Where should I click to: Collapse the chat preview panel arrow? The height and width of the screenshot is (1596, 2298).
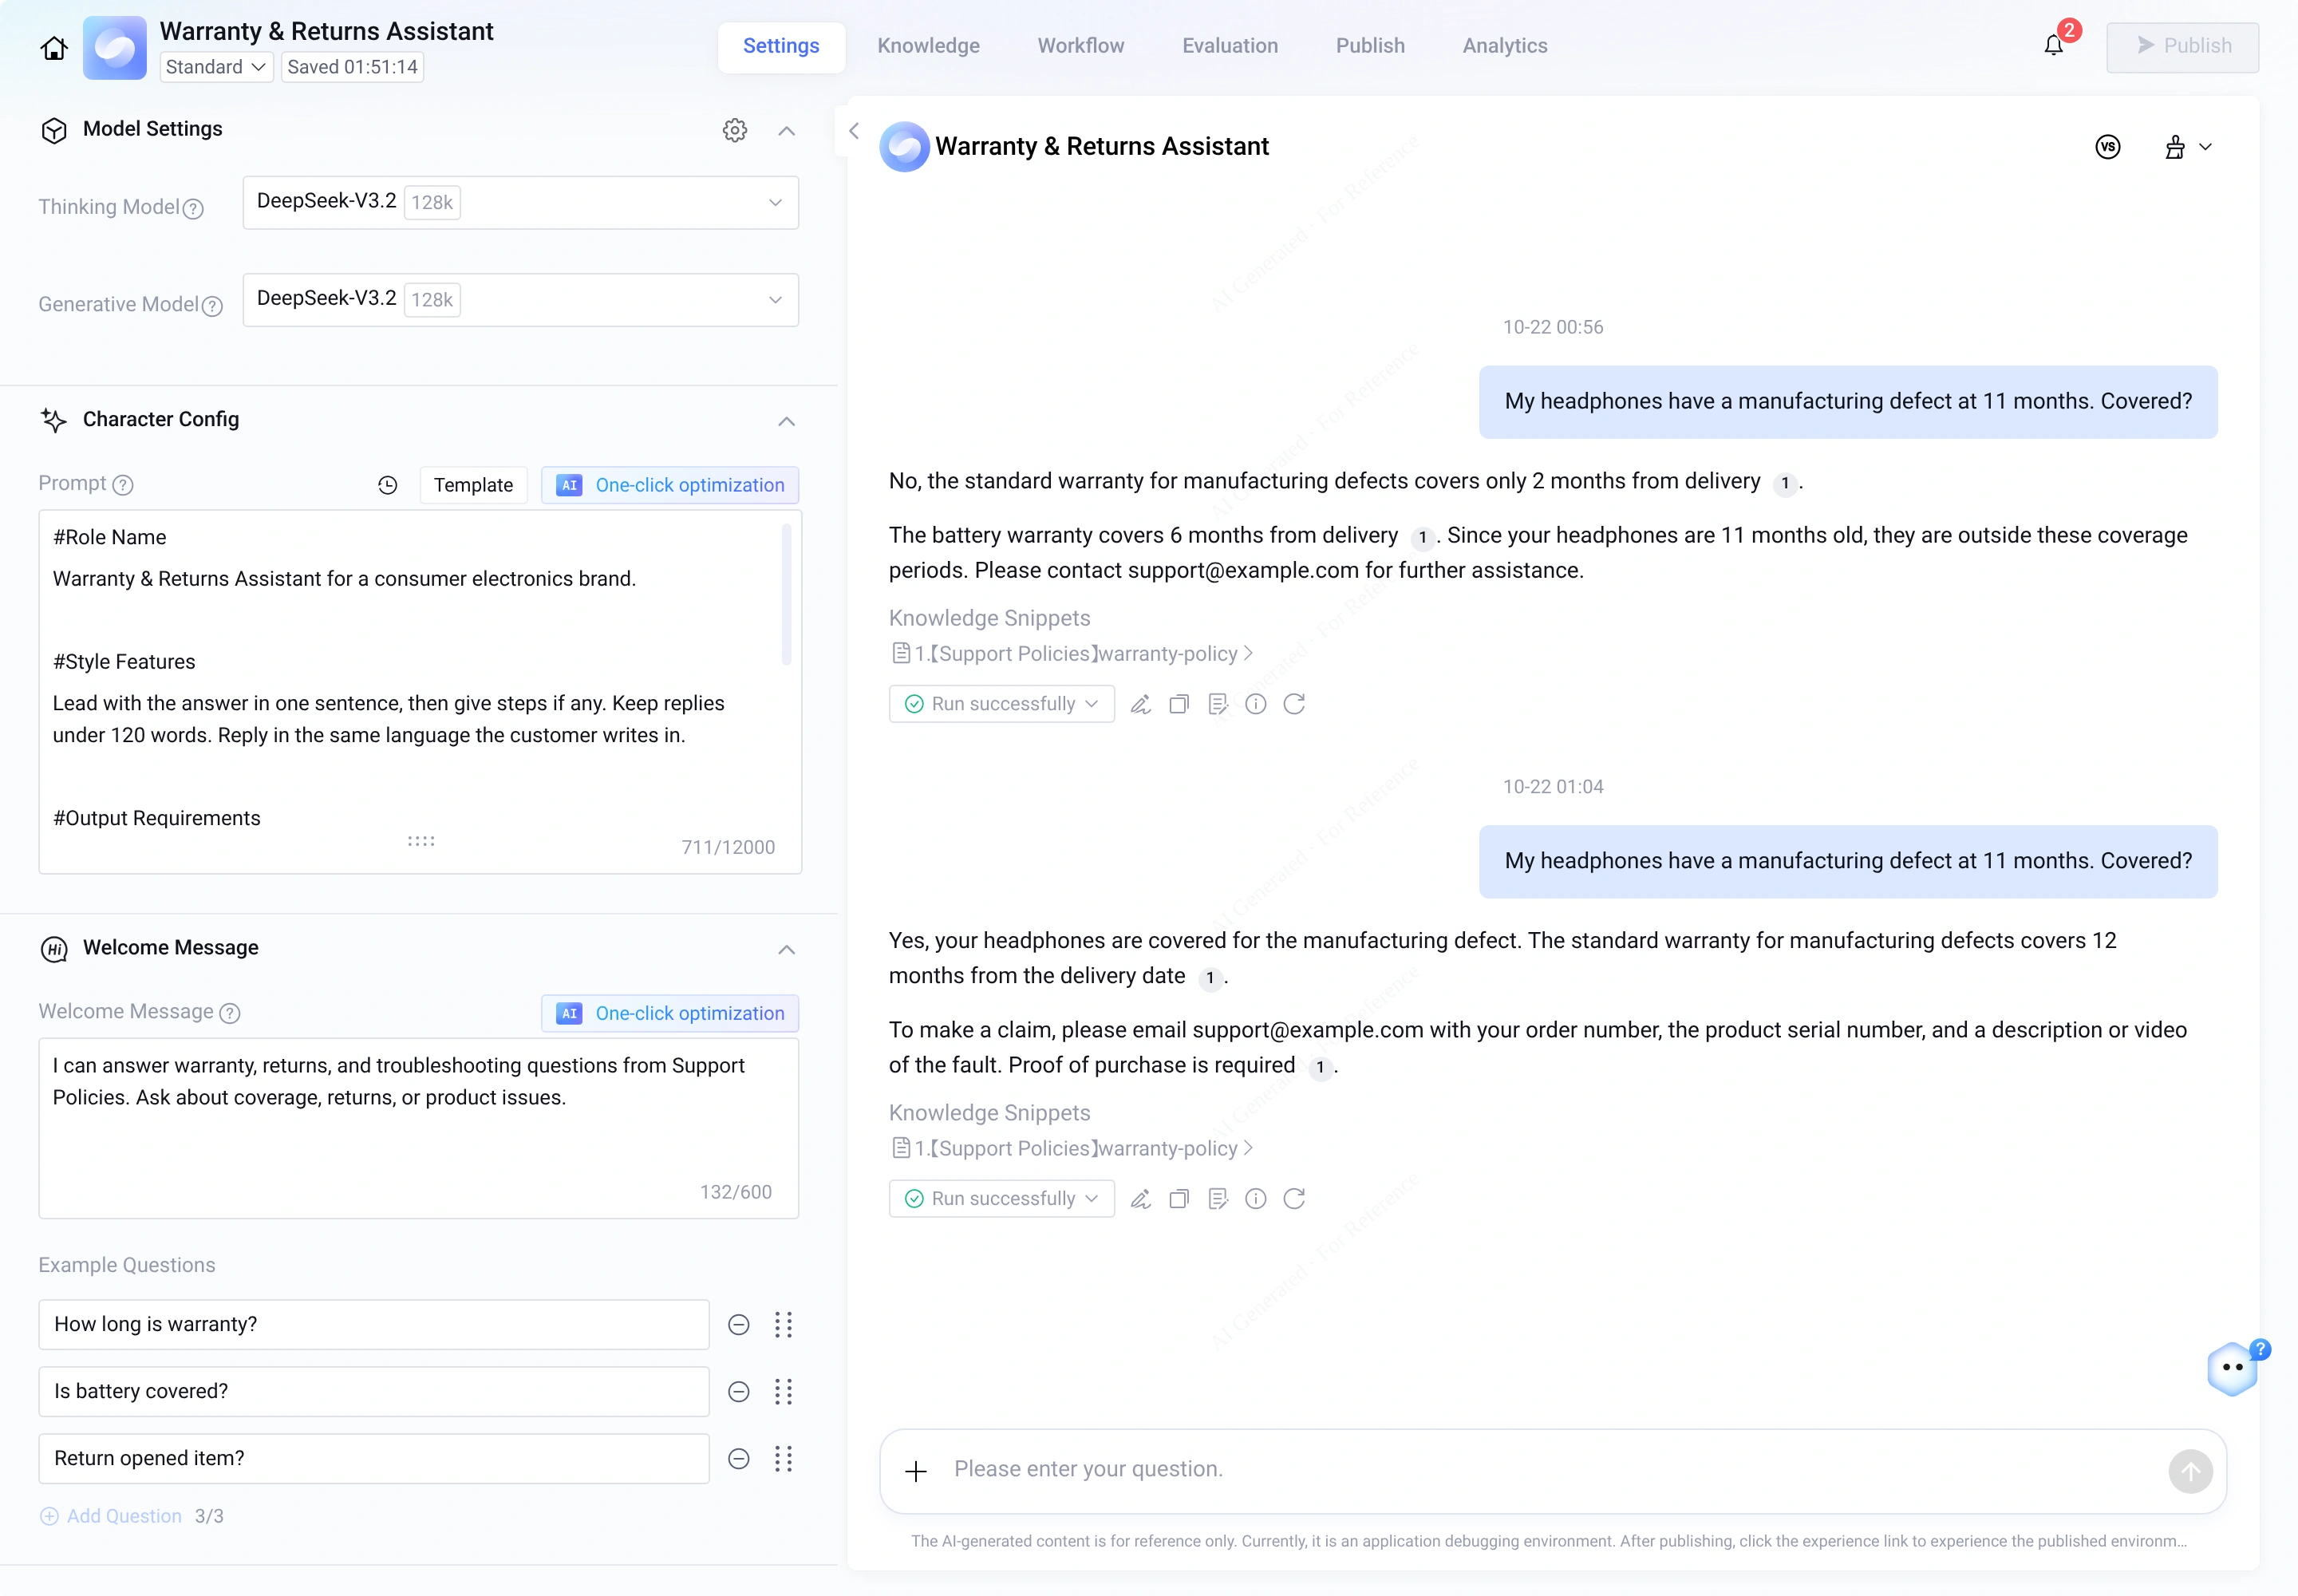click(854, 131)
